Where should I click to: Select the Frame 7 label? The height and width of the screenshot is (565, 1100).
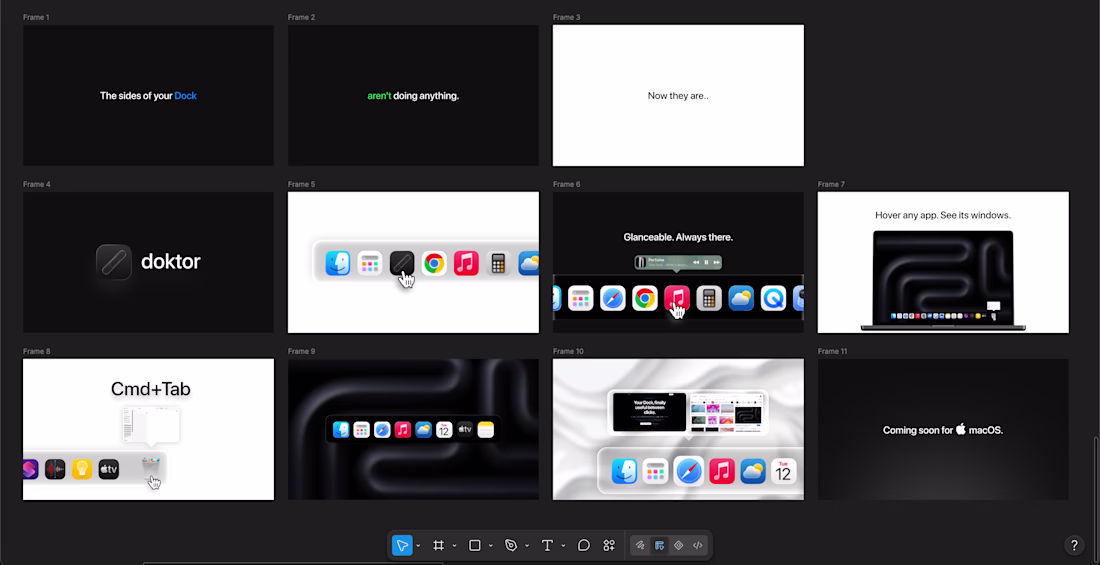(x=831, y=184)
